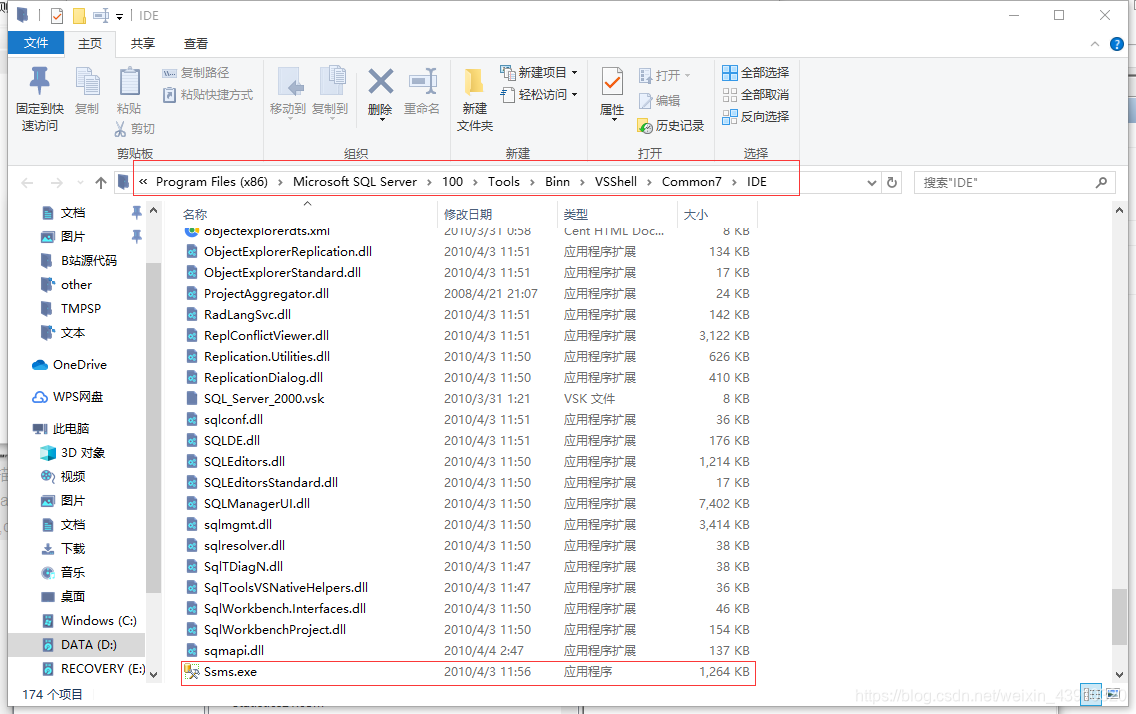The width and height of the screenshot is (1136, 714).
Task: Select DATA (D:) drive in the sidebar
Action: (77, 644)
